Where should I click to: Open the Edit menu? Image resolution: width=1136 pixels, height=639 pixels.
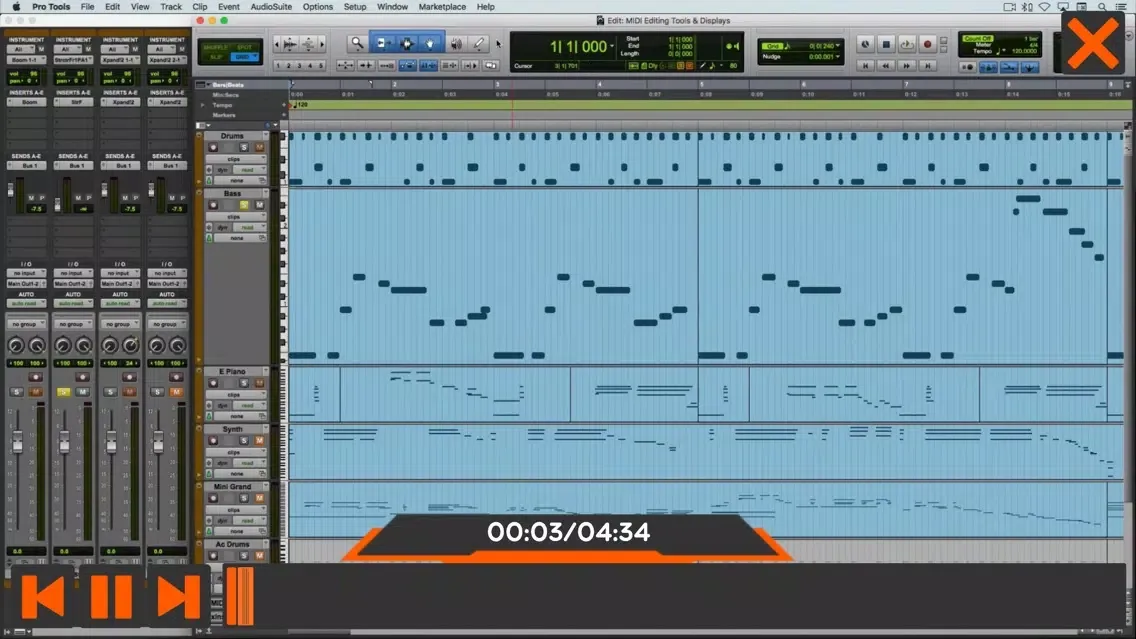tap(112, 7)
